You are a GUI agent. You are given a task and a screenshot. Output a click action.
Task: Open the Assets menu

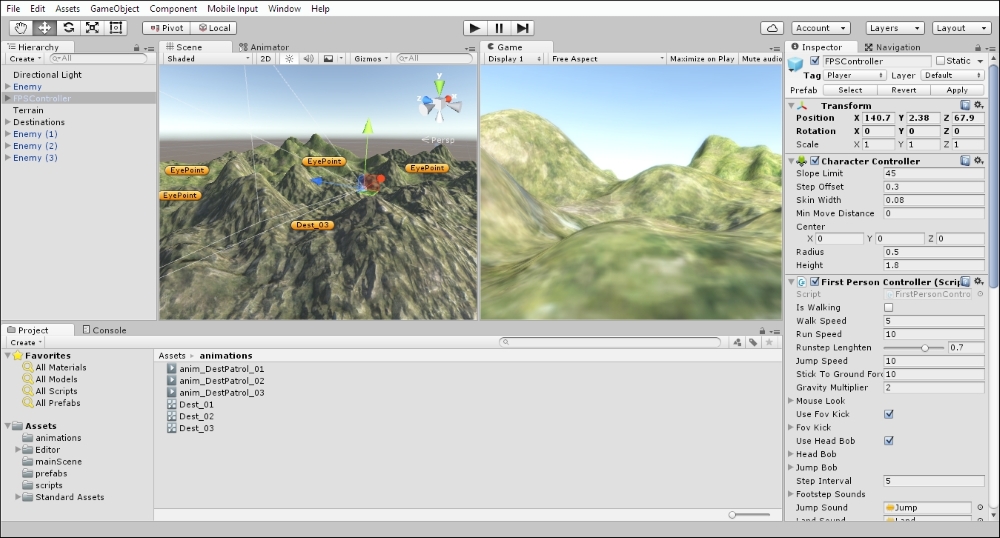click(68, 8)
